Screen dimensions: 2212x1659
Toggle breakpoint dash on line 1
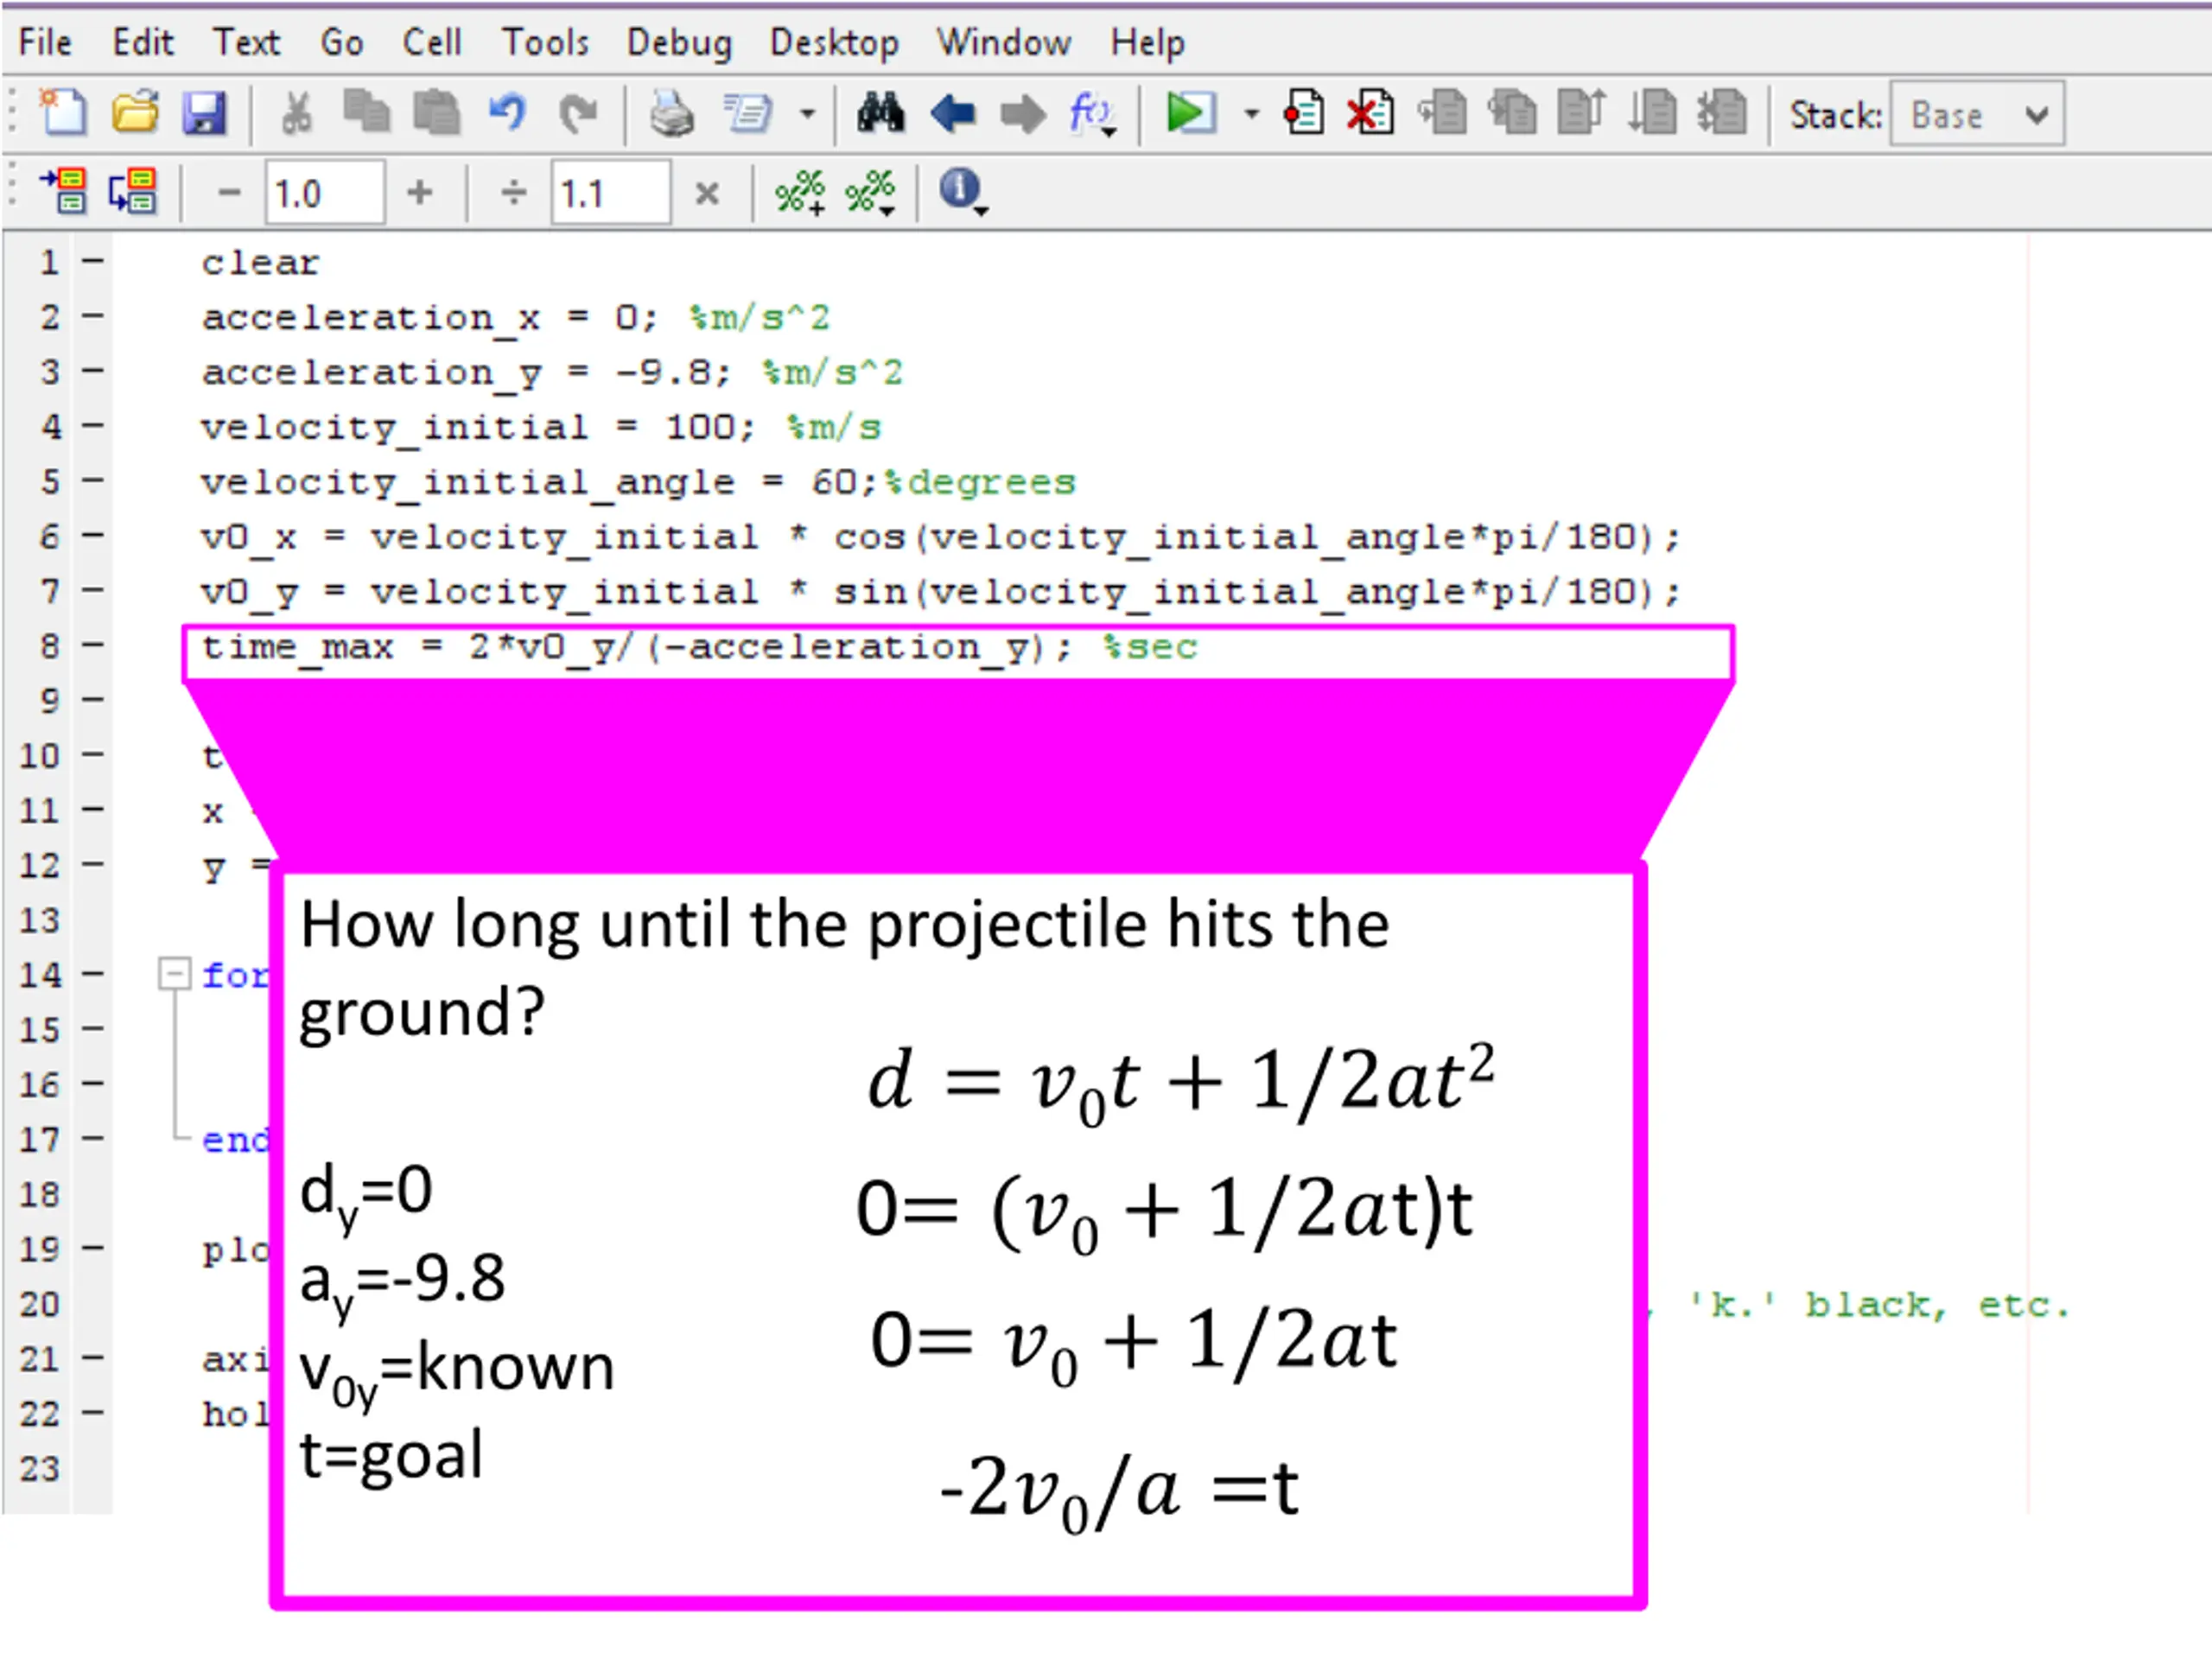(x=93, y=262)
